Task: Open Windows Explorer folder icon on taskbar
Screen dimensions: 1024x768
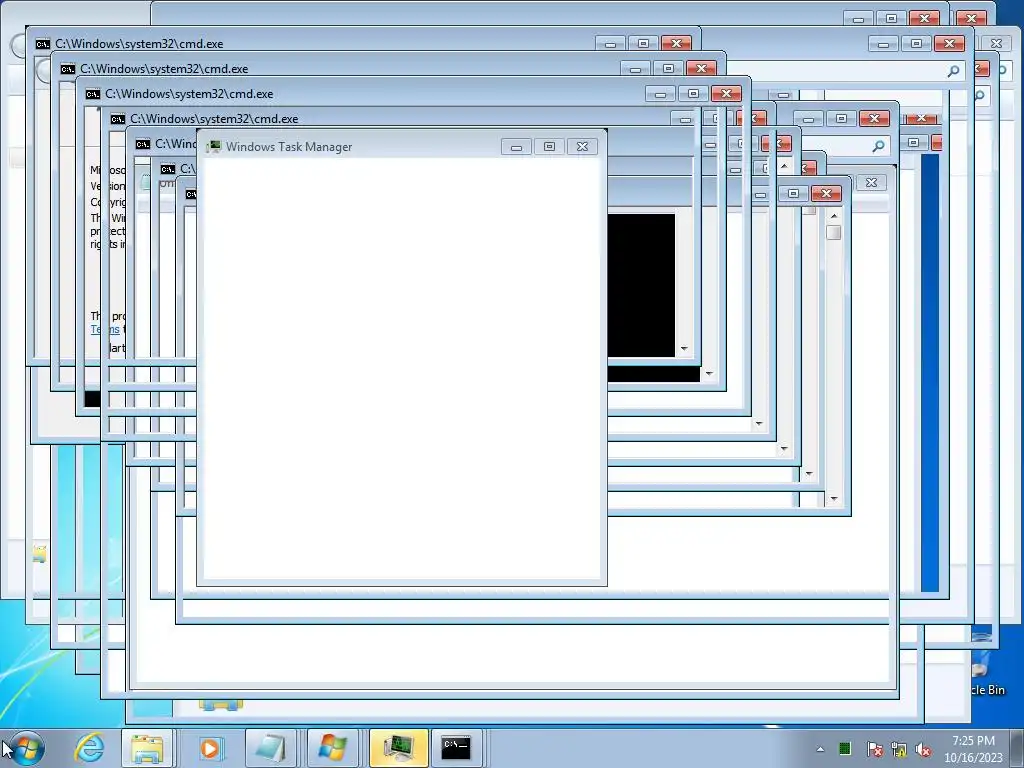Action: click(x=147, y=748)
